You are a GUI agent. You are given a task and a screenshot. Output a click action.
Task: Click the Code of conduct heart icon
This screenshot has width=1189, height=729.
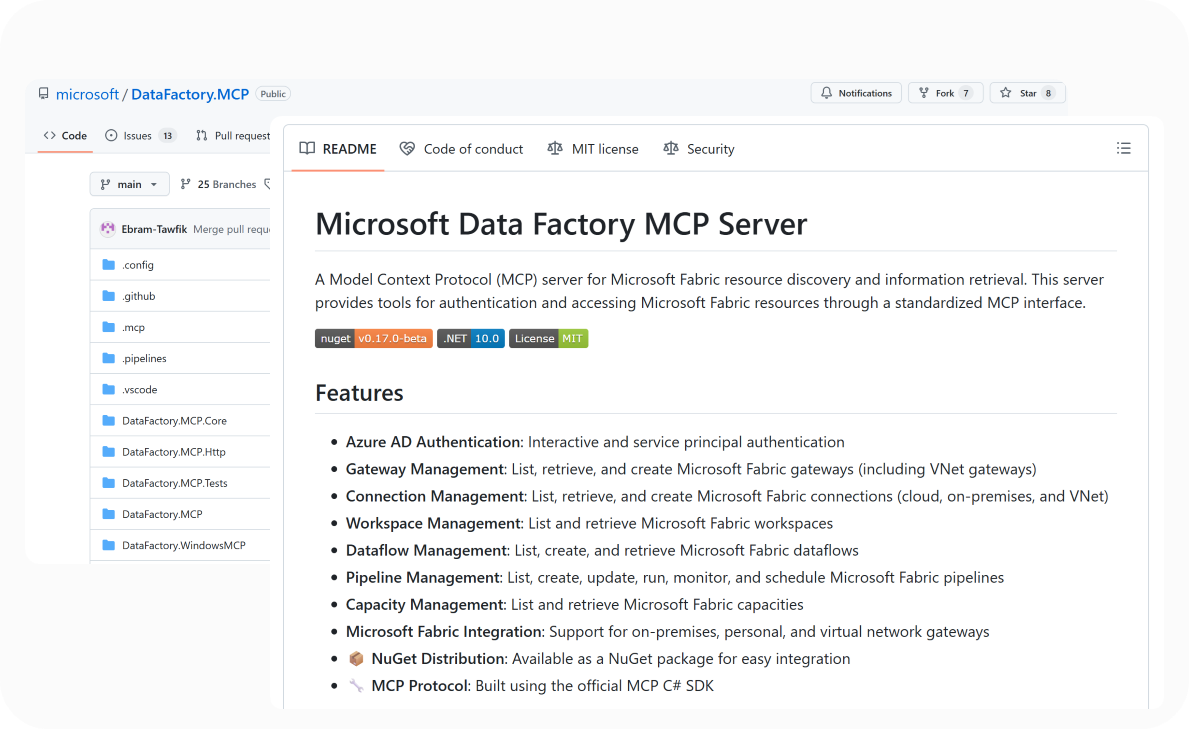(407, 148)
